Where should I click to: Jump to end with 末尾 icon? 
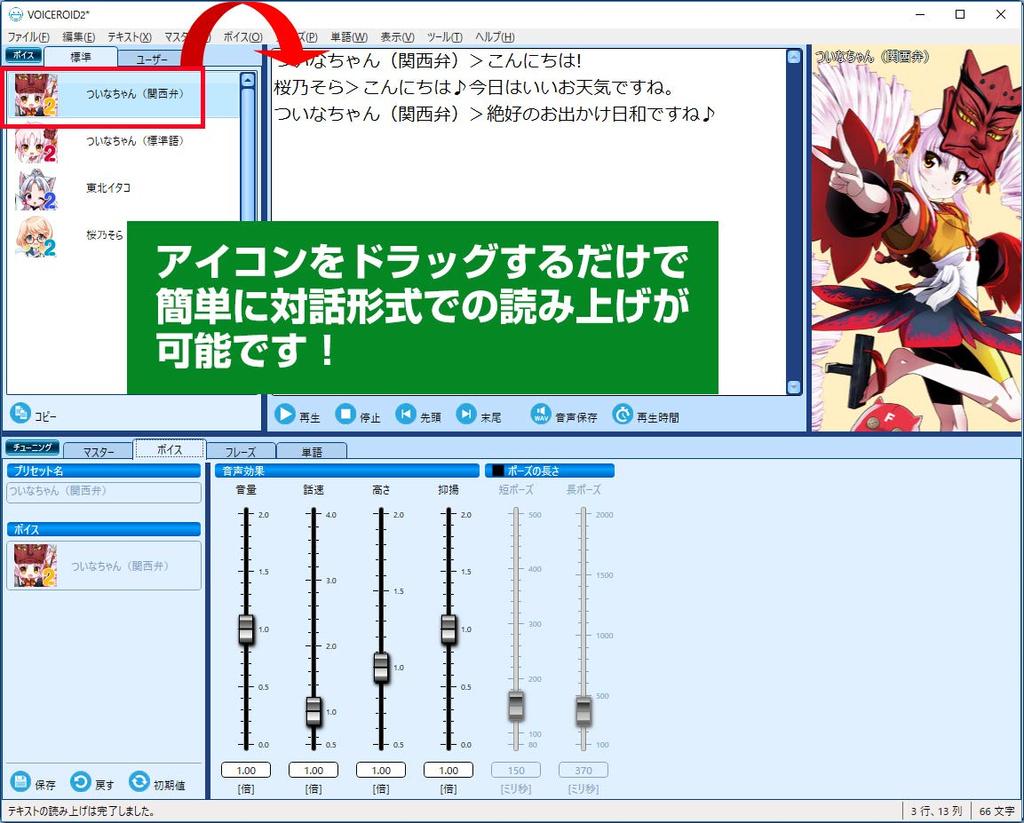[x=466, y=414]
